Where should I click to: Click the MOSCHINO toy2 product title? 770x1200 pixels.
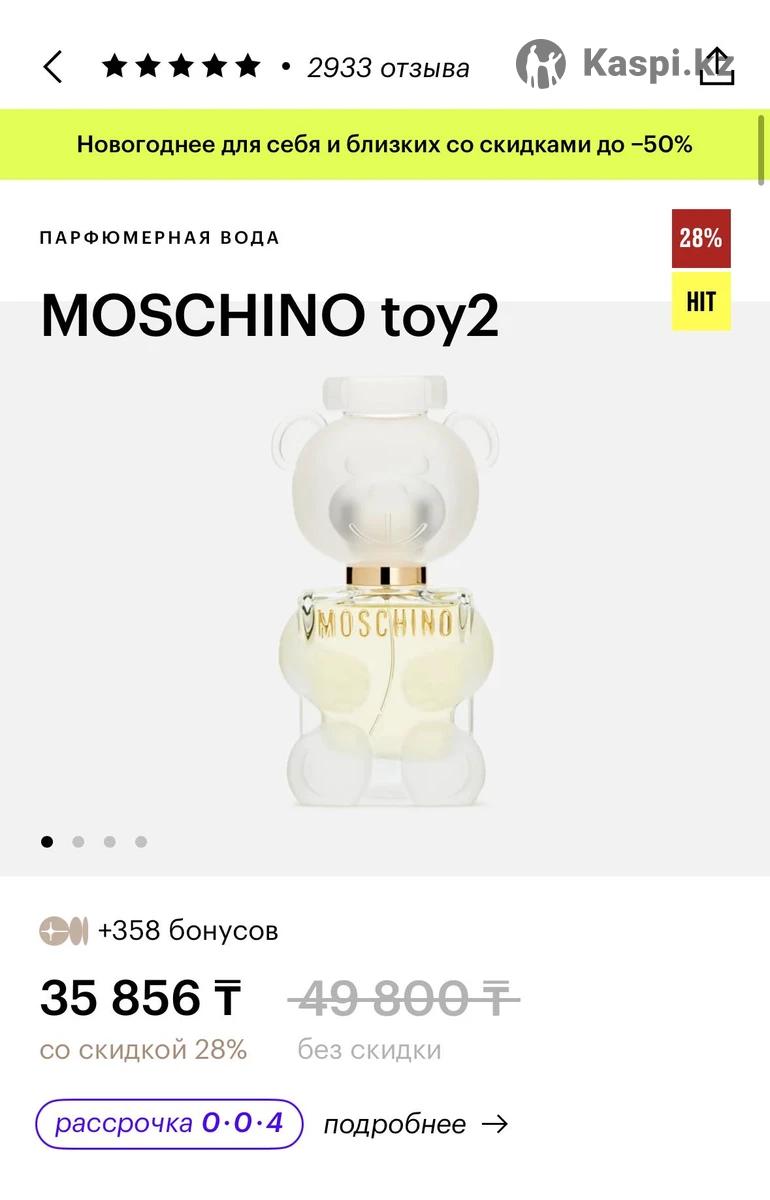270,317
